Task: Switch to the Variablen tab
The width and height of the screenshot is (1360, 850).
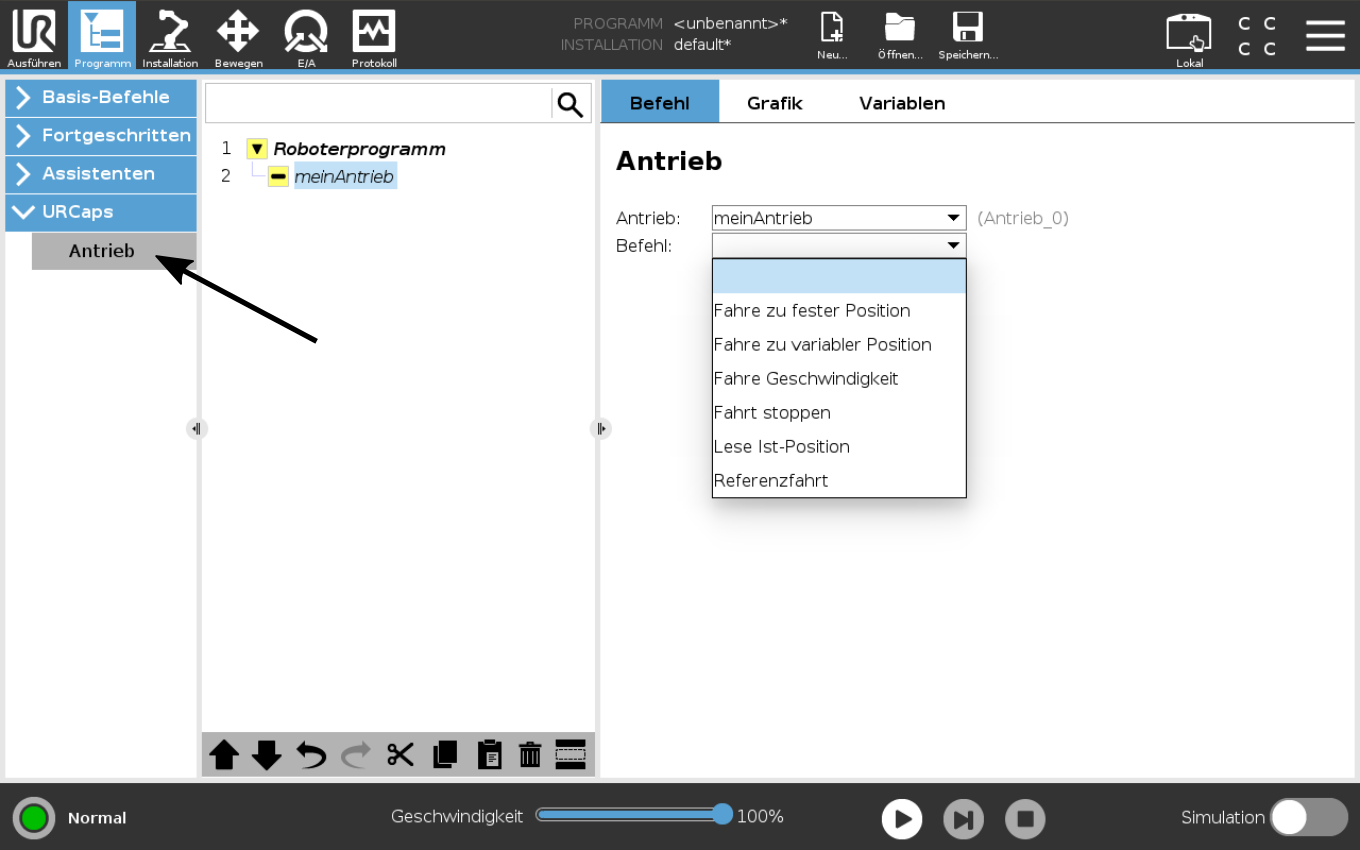Action: coord(901,103)
